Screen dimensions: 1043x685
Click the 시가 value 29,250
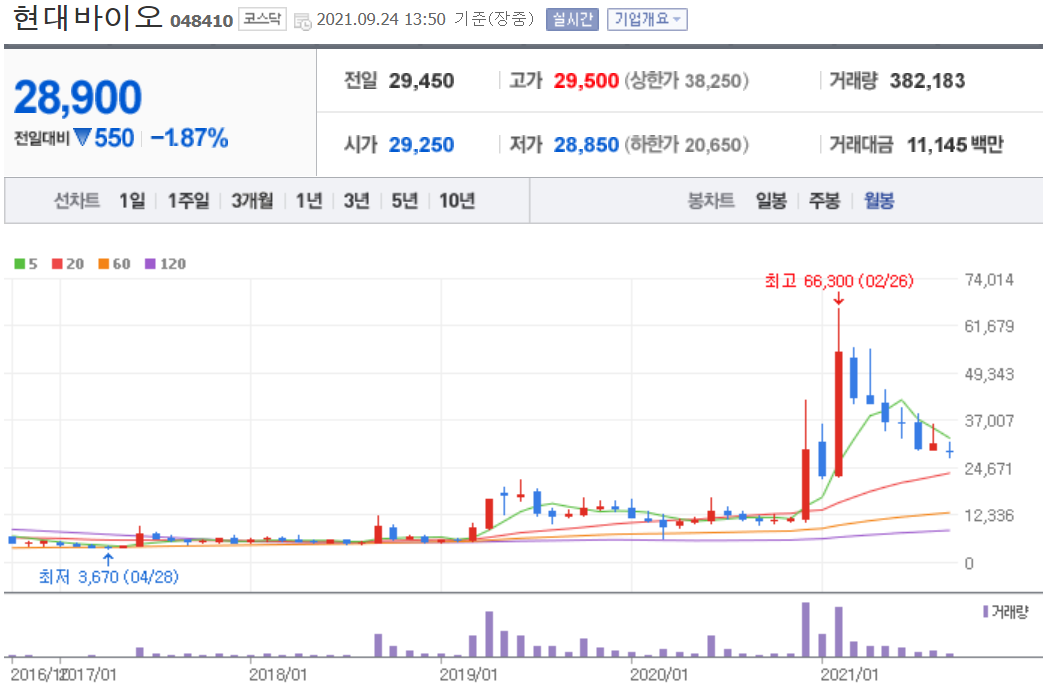point(421,144)
